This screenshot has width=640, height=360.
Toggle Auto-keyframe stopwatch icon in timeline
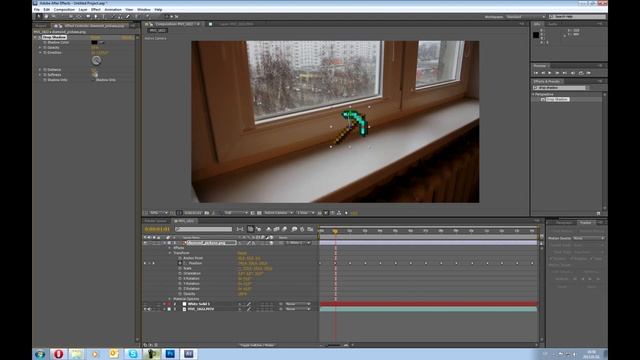[x=302, y=229]
